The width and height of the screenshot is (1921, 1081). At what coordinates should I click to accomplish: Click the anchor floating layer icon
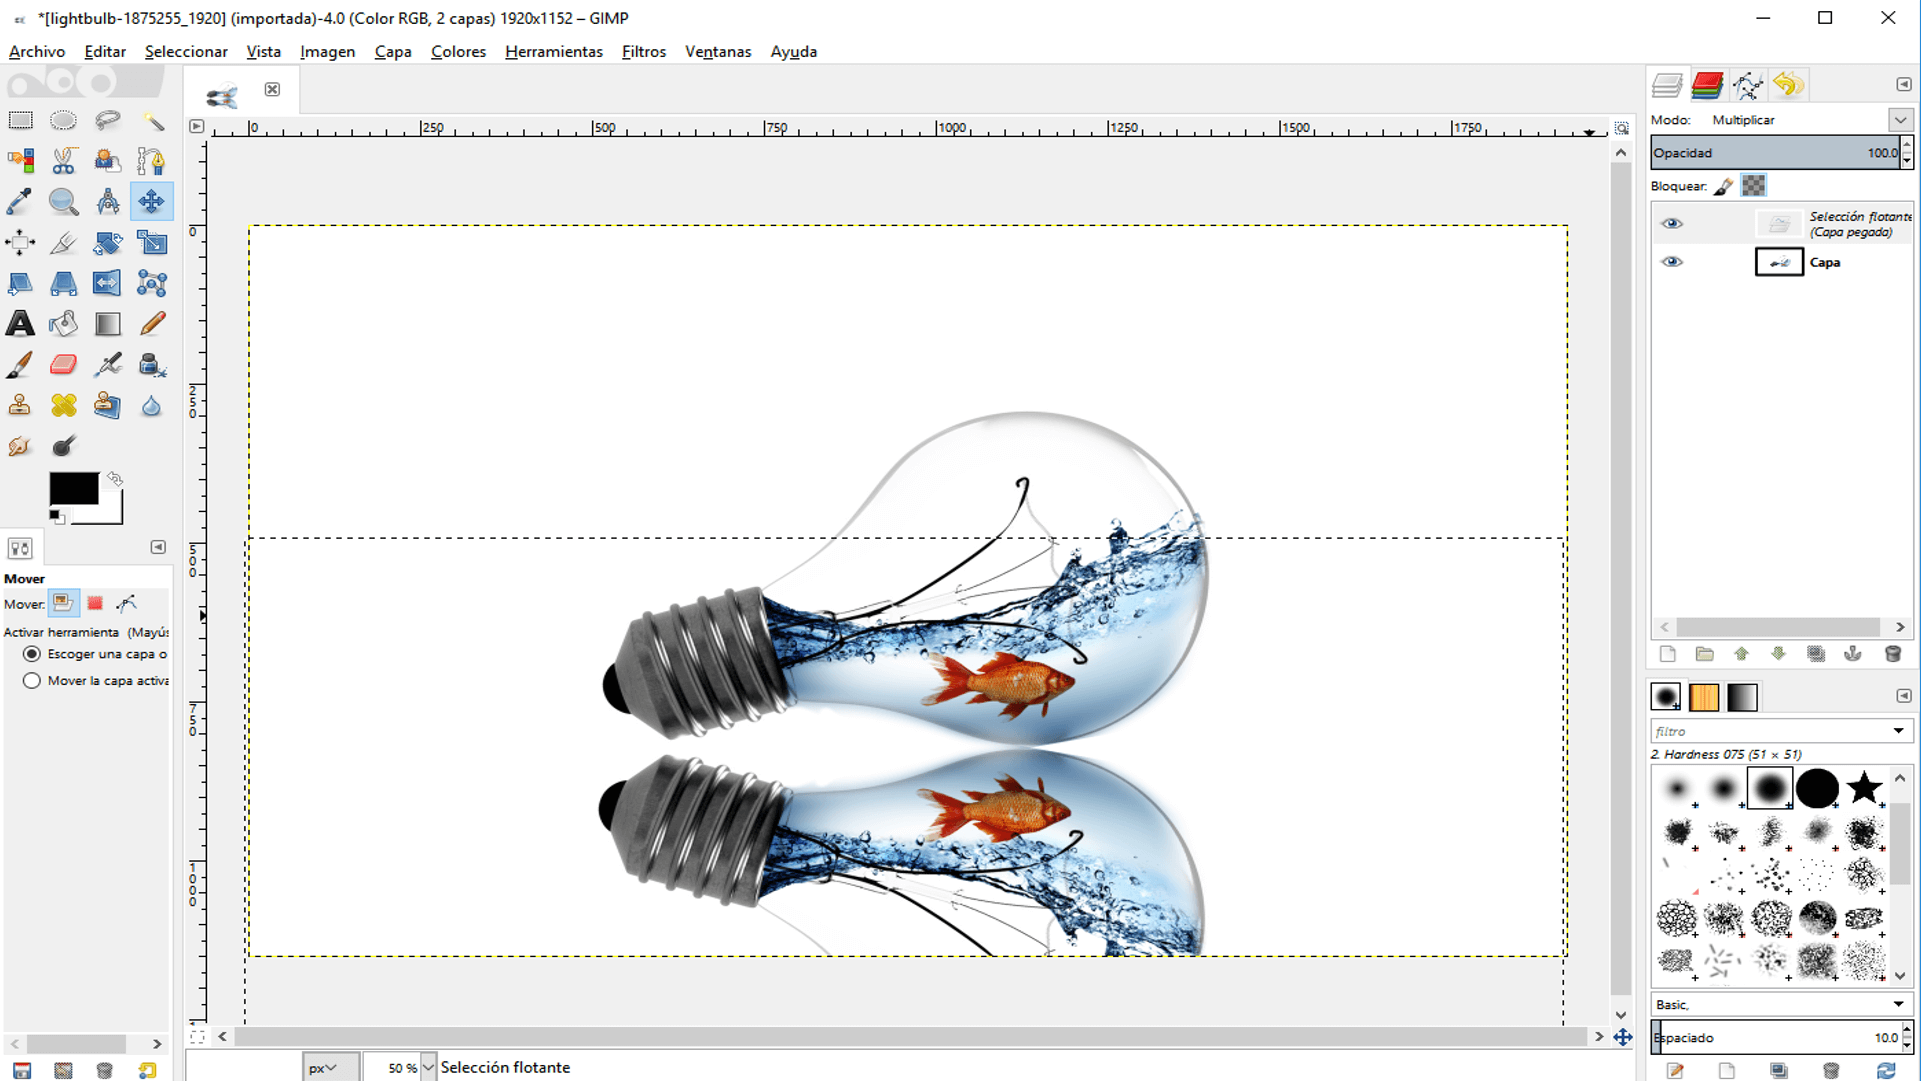[x=1853, y=654]
